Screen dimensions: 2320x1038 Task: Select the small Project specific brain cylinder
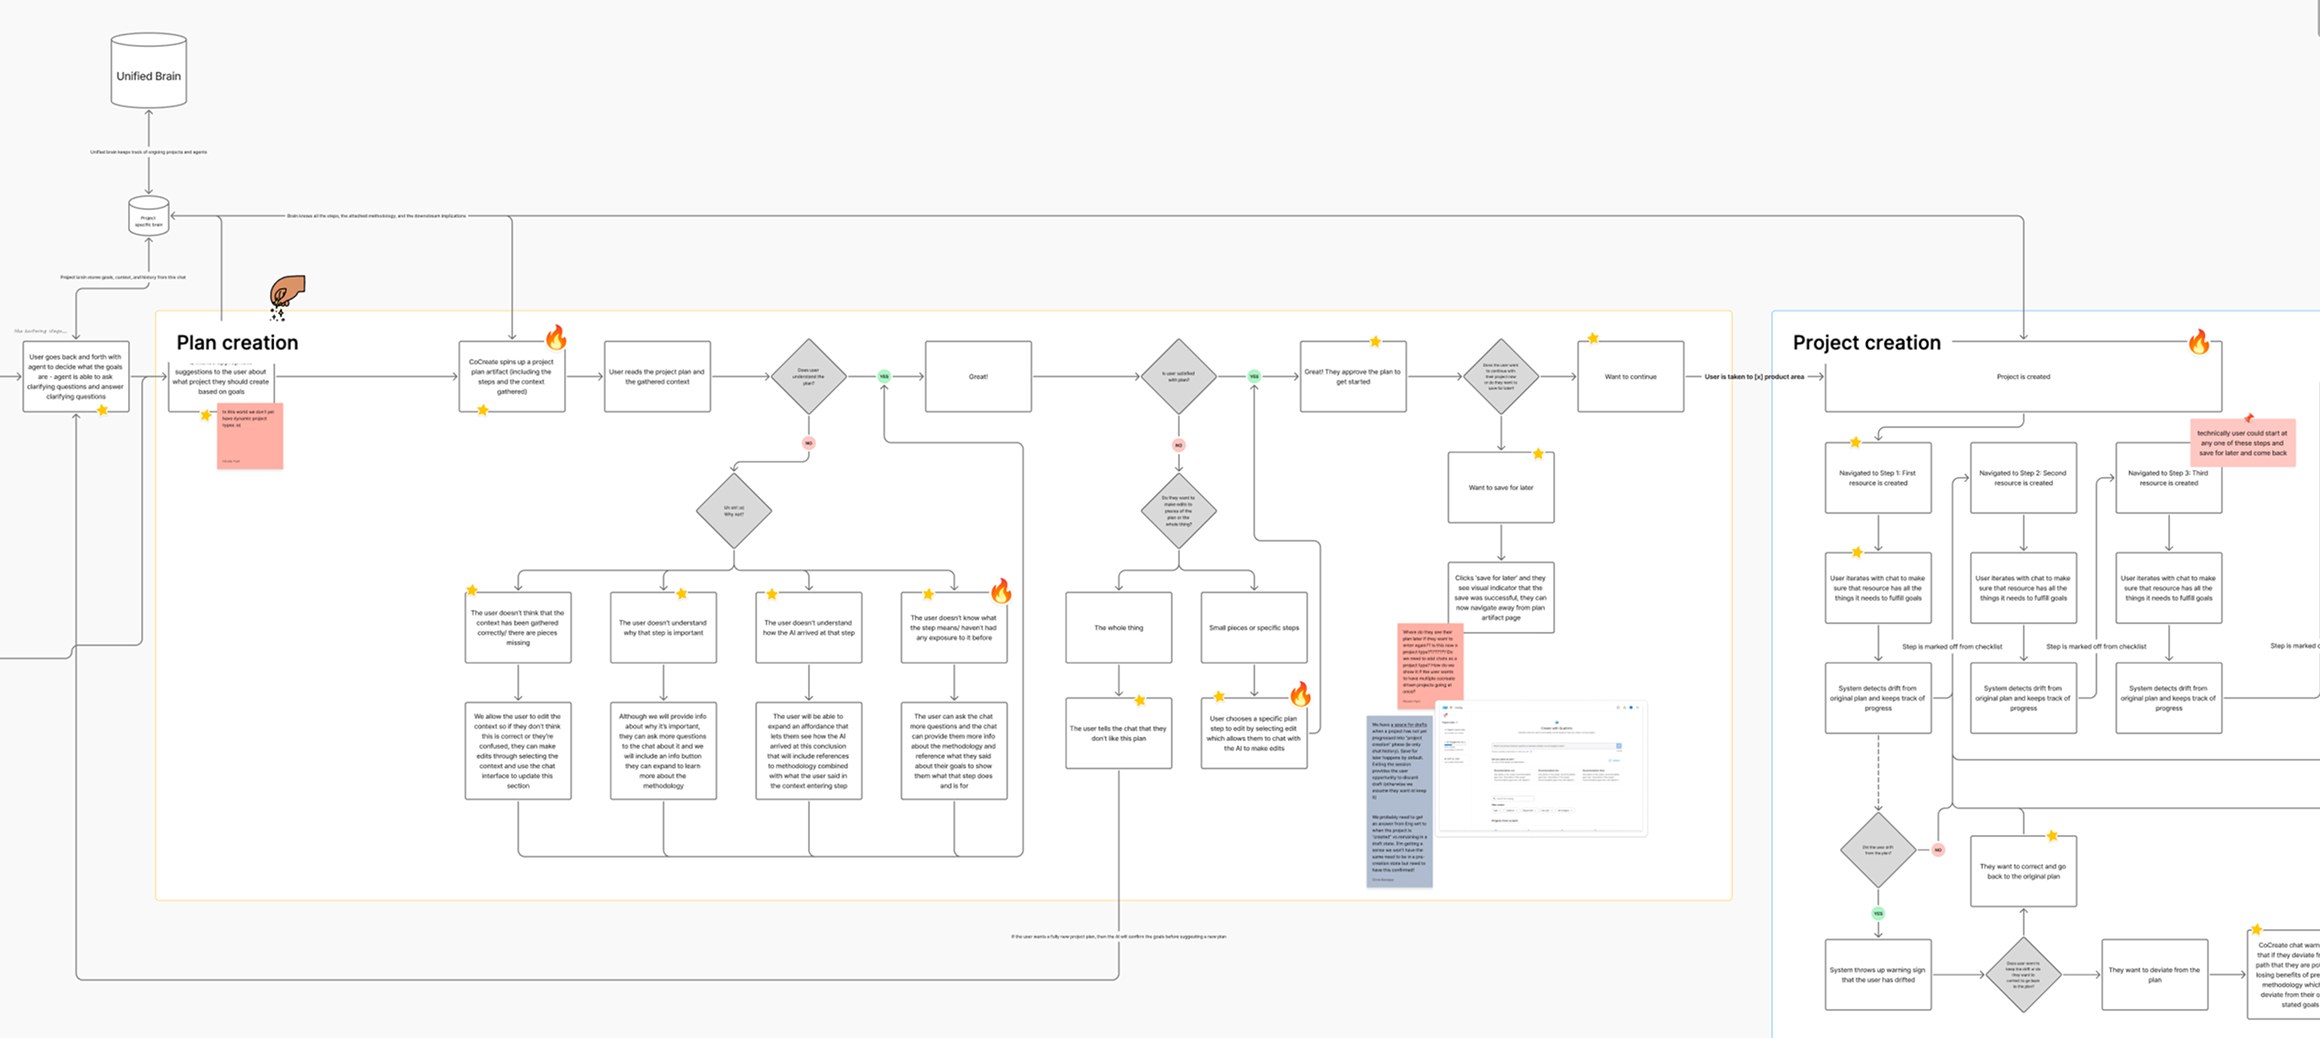(x=149, y=216)
